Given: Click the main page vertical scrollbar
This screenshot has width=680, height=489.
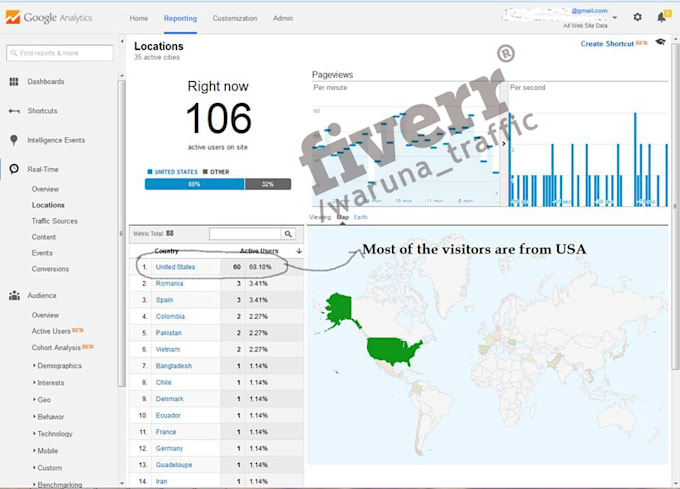Looking at the screenshot, I should tap(676, 208).
